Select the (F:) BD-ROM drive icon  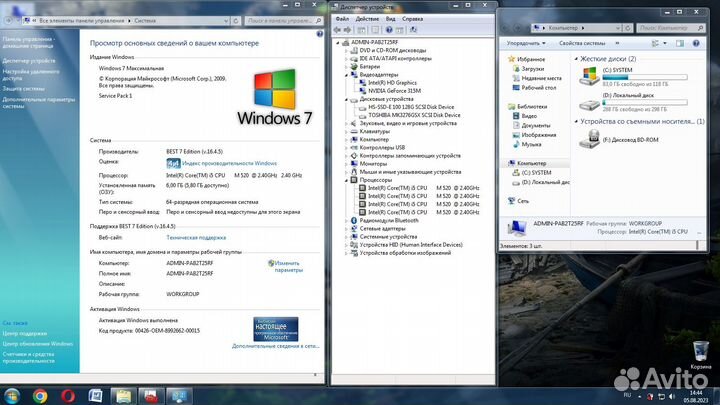[590, 140]
